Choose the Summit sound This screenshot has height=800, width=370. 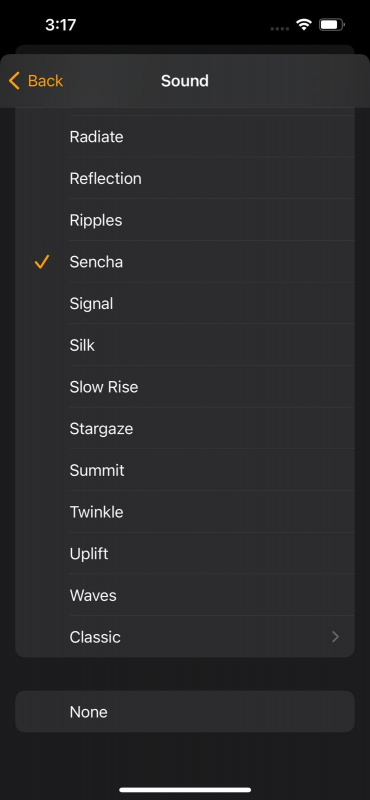(x=185, y=470)
